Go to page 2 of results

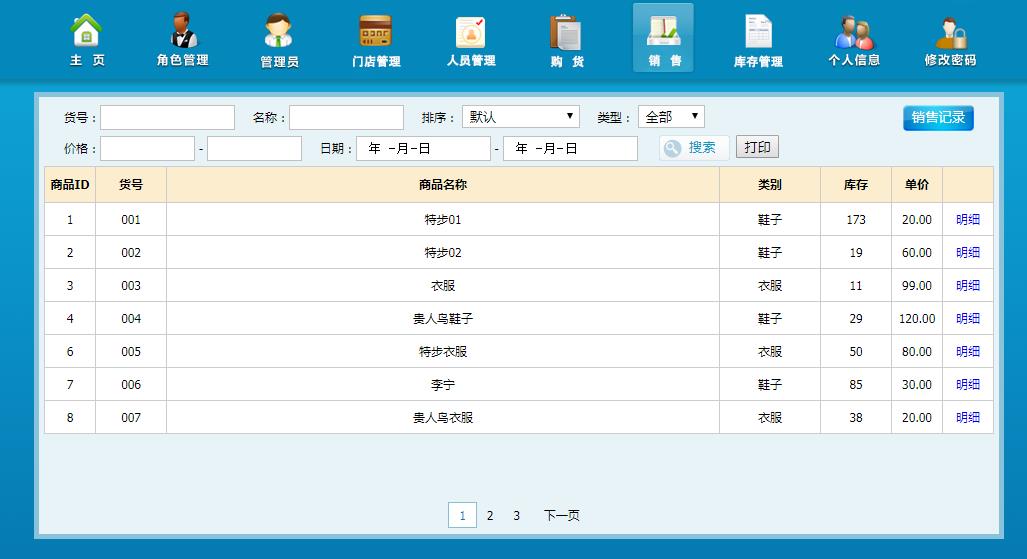click(x=490, y=516)
